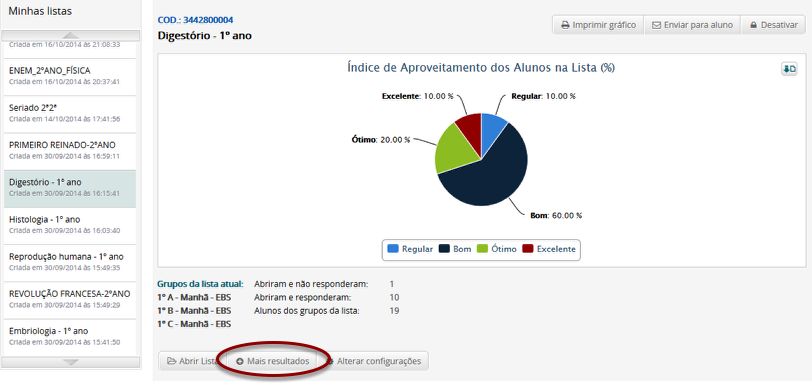Select Reprodução humana - 1º ano list
The image size is (812, 384).
click(x=70, y=263)
